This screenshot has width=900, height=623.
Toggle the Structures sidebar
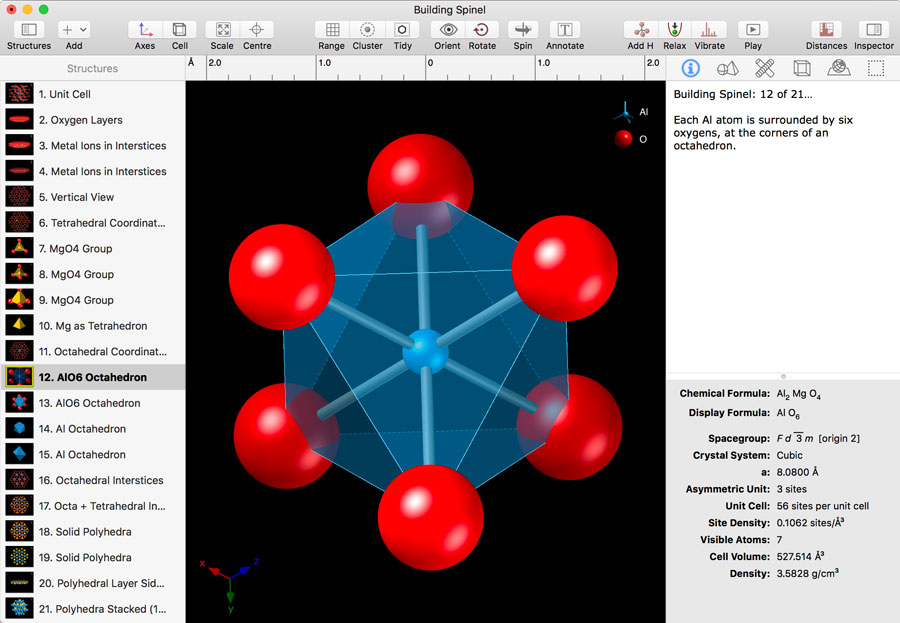(x=29, y=30)
